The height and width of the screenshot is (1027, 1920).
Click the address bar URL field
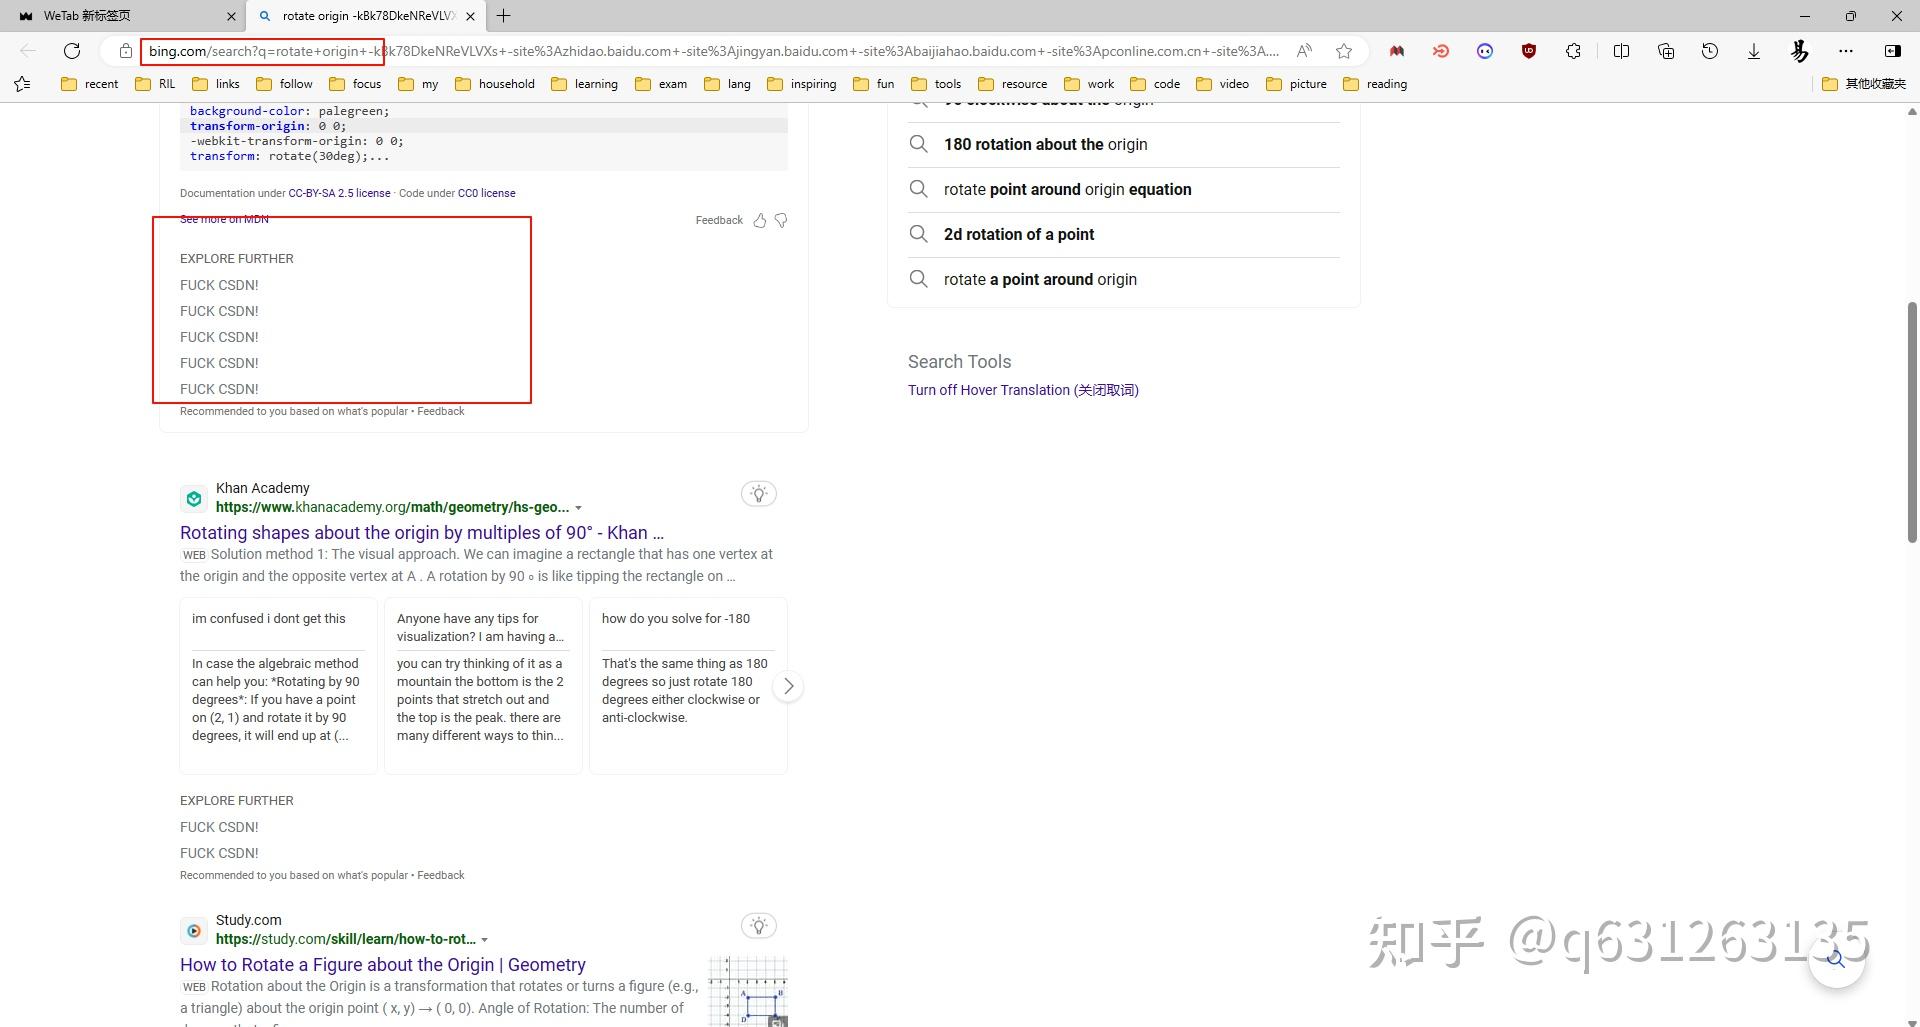pos(714,51)
